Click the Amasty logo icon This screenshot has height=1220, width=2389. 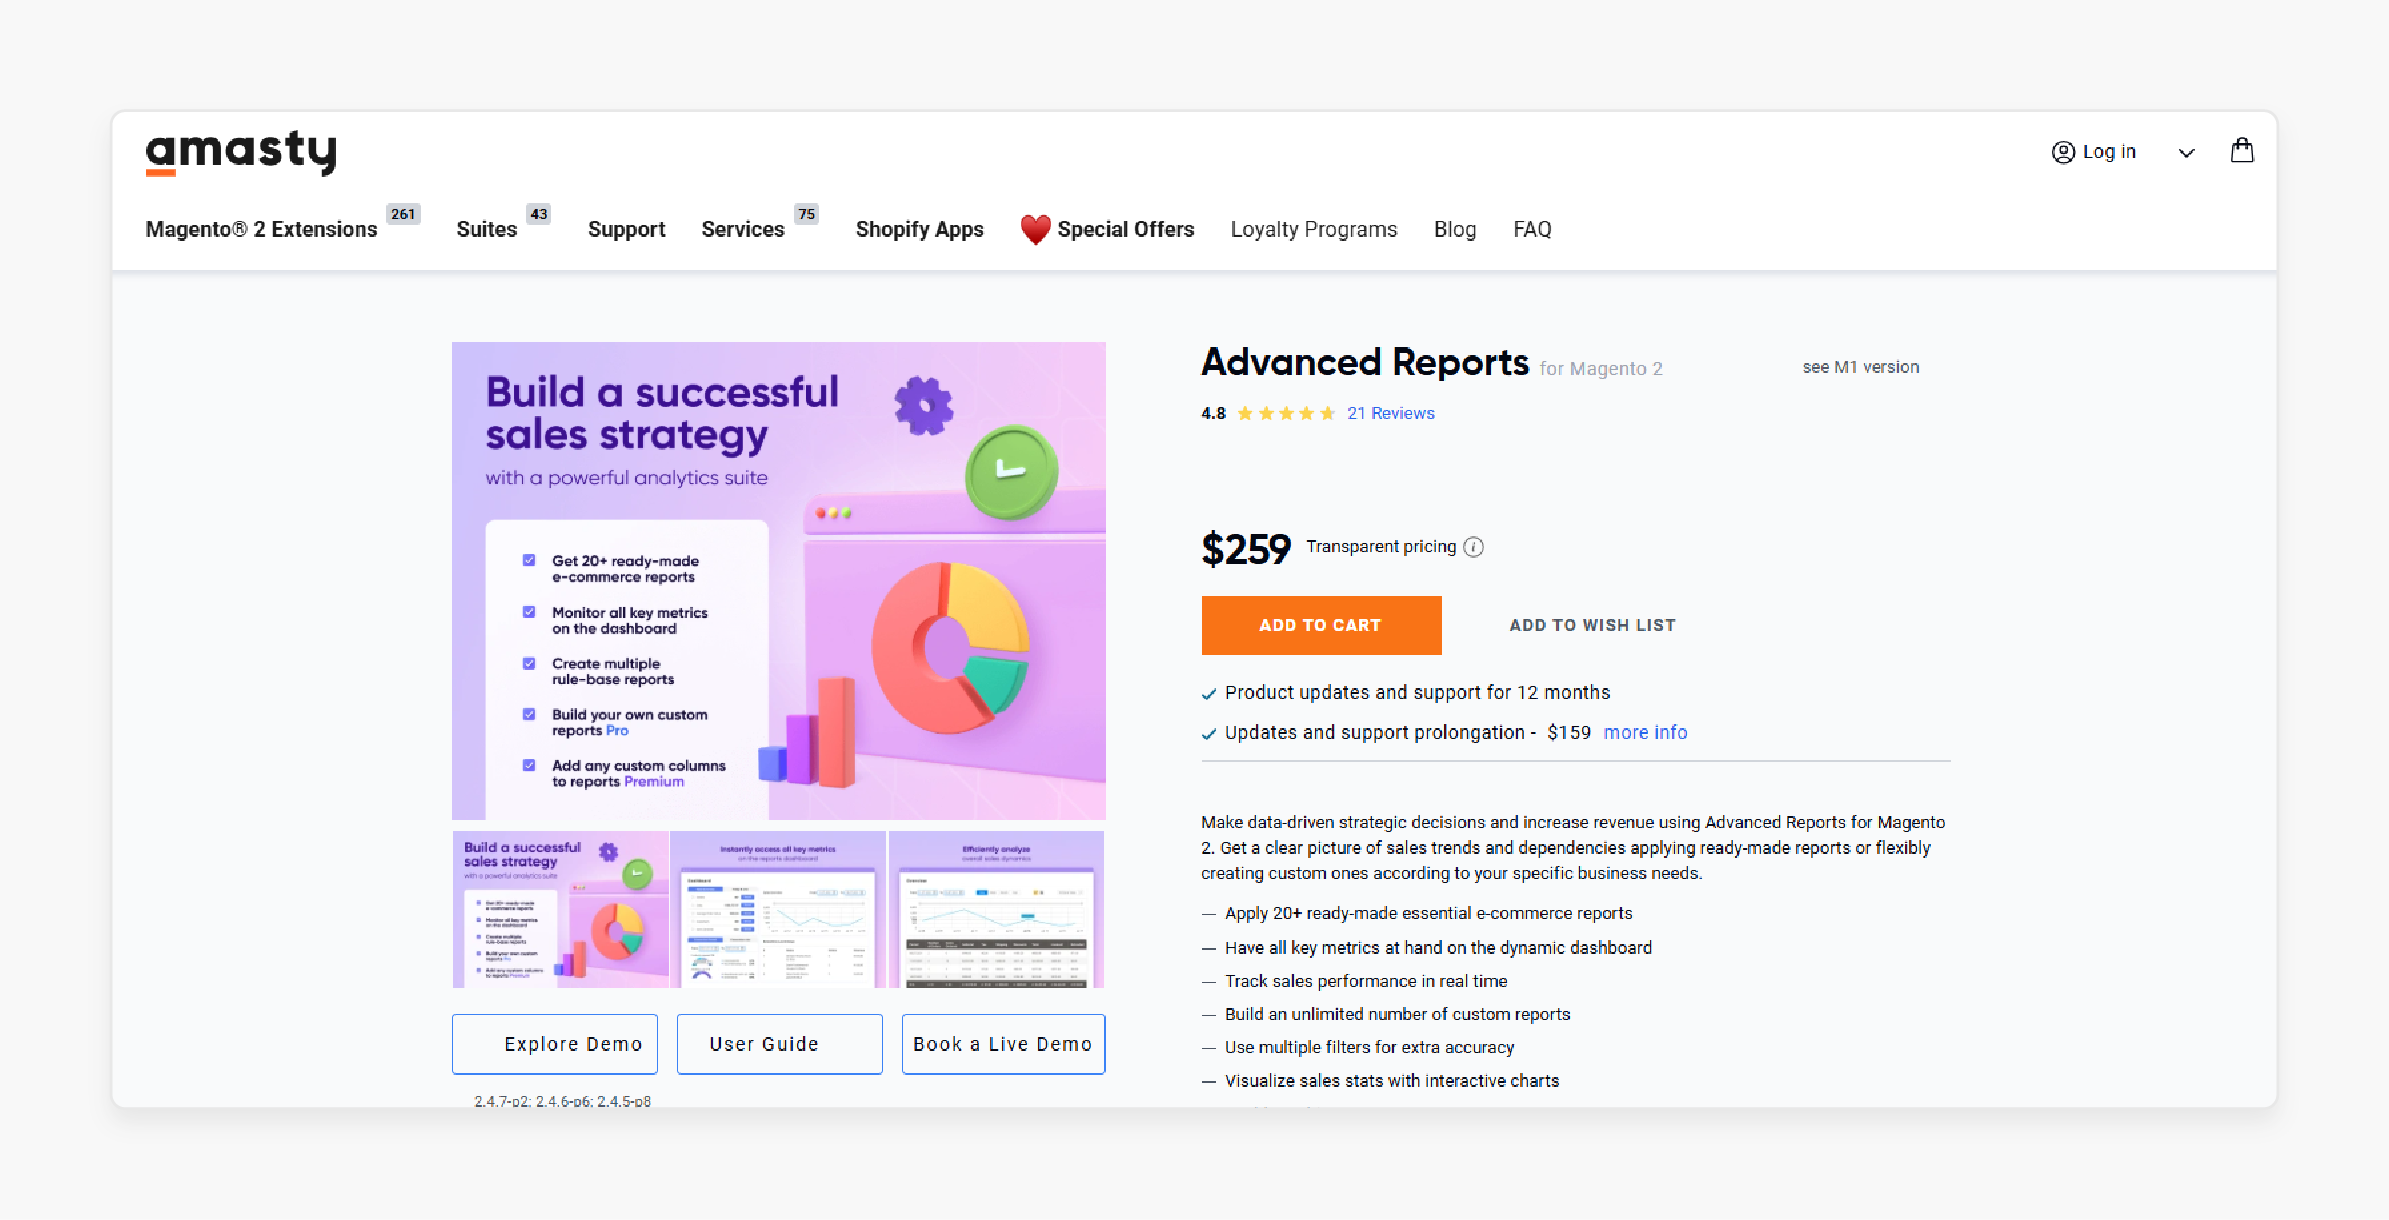pos(241,151)
